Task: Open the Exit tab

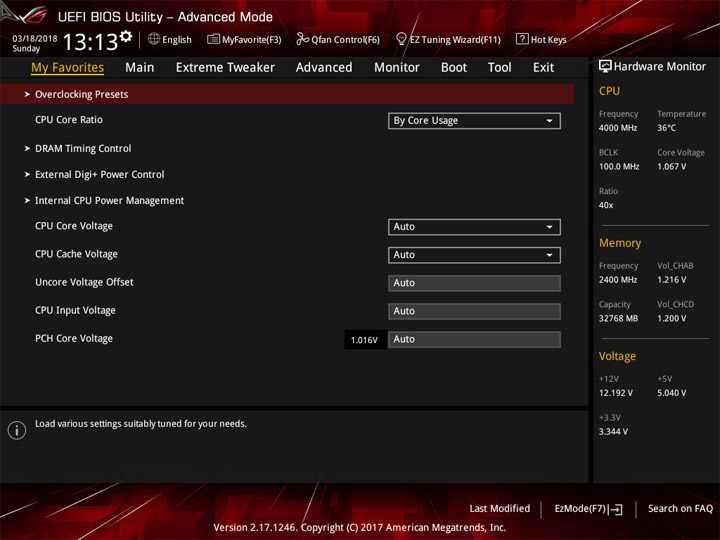Action: [x=543, y=68]
